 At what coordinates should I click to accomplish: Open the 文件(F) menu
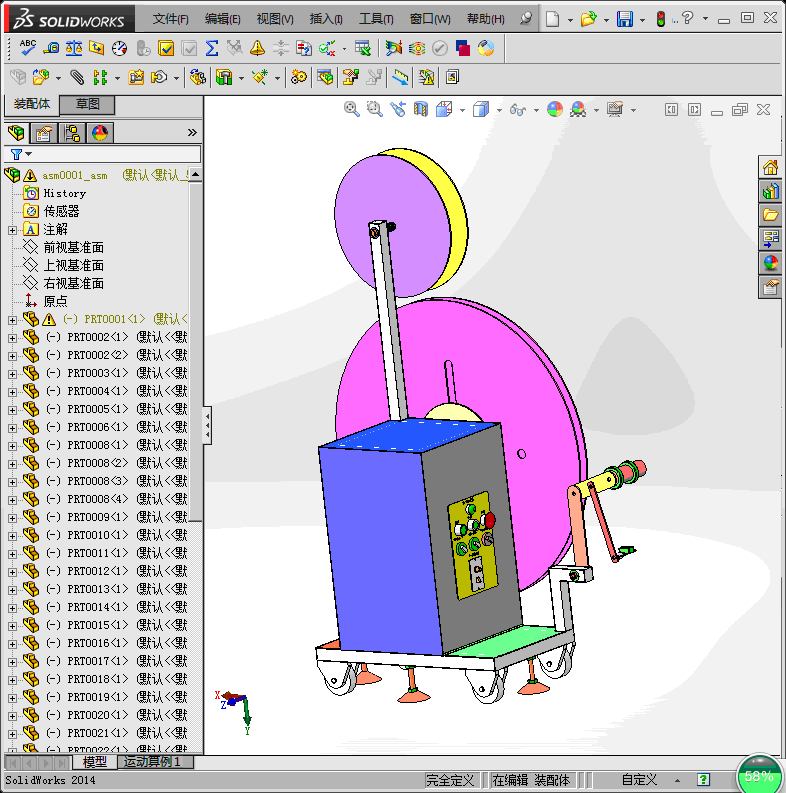[170, 19]
